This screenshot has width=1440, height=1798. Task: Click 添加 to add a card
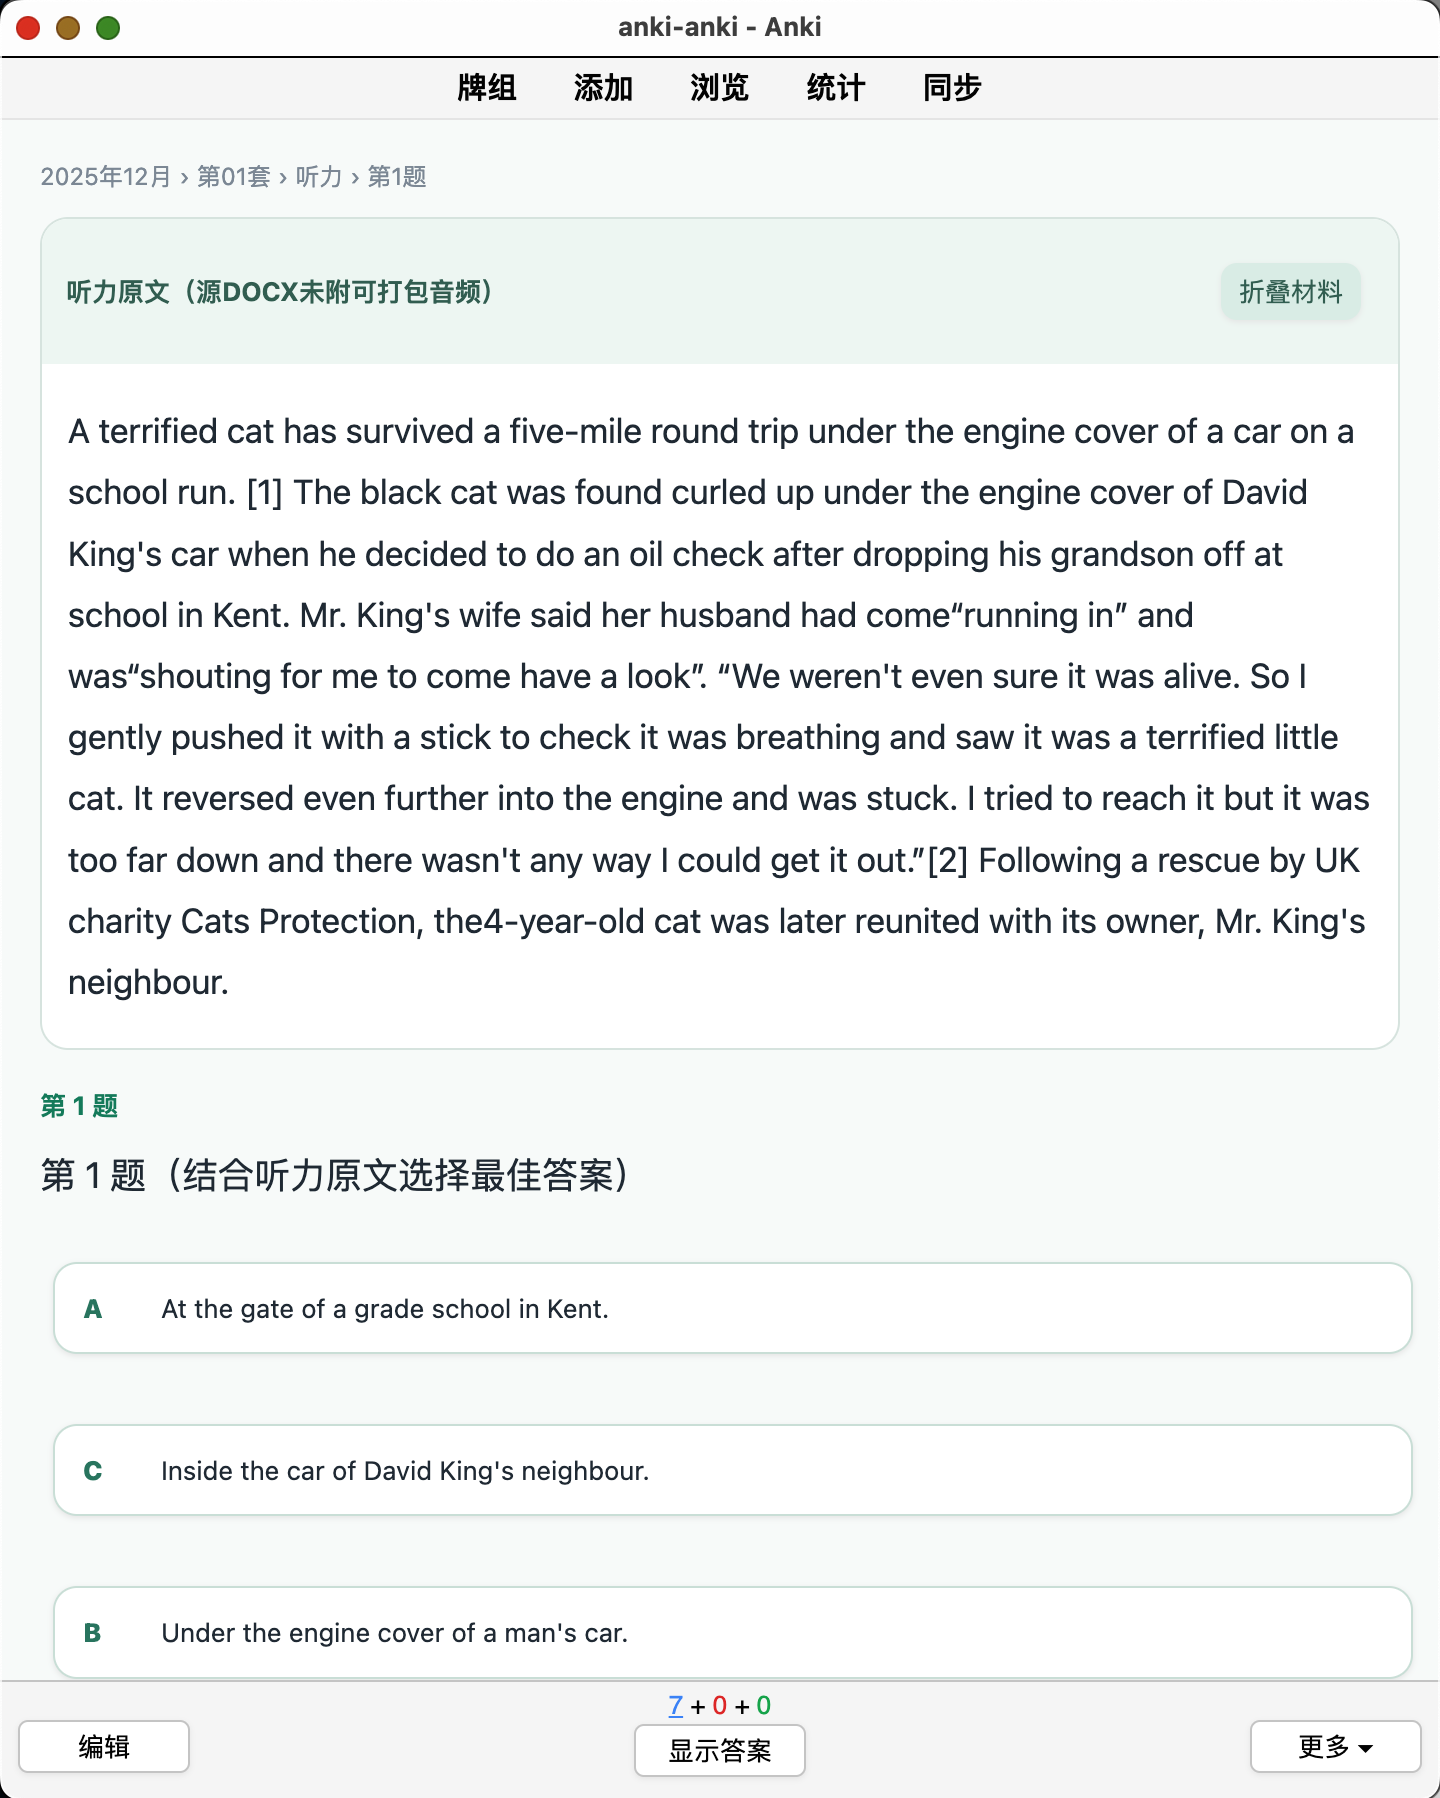[x=603, y=88]
